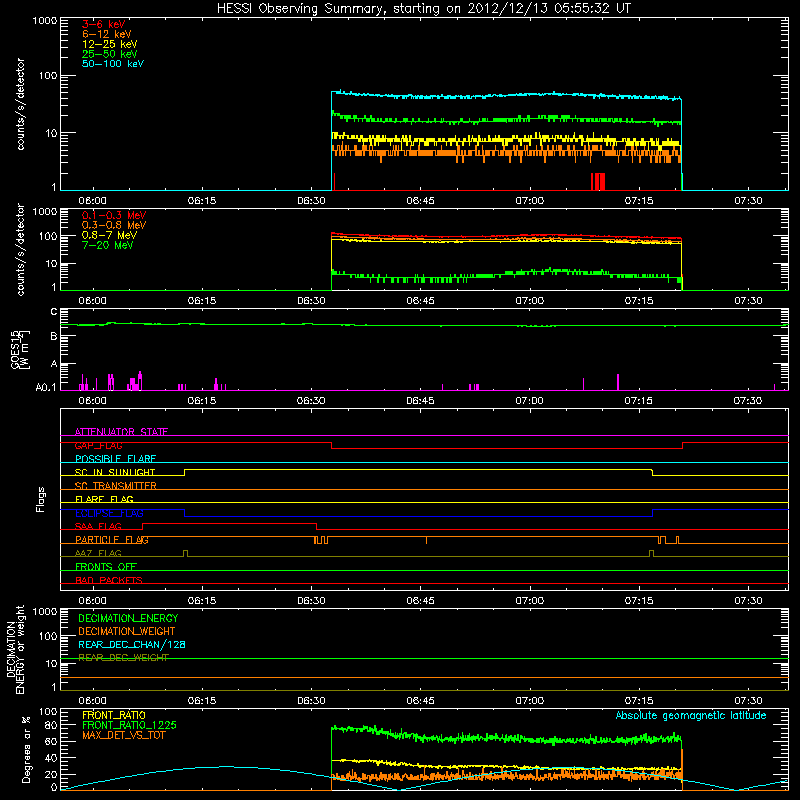
Task: Click the DECIMATION_WEIGHT legend label
Action: tap(127, 631)
